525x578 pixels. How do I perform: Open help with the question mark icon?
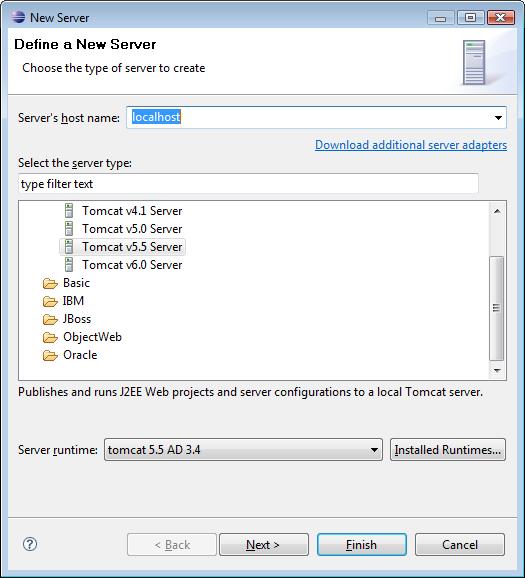[30, 544]
